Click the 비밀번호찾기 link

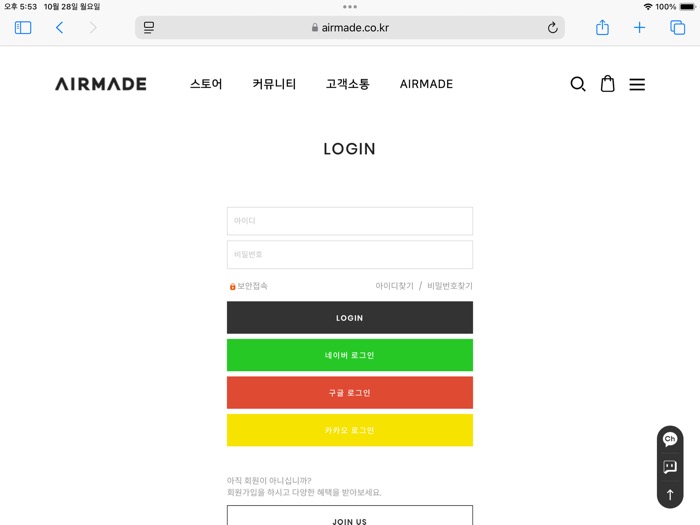(x=450, y=286)
